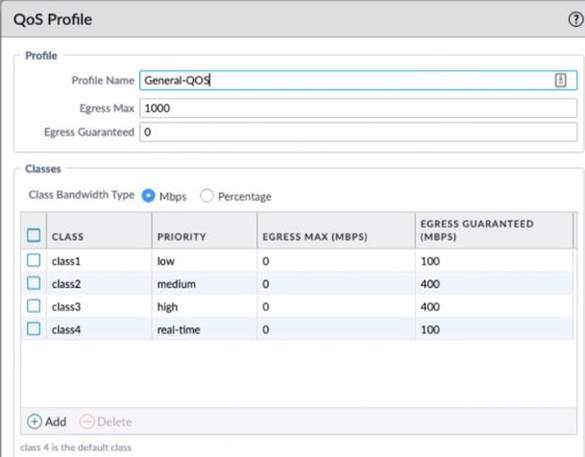Open priority cell showing real-time
The width and height of the screenshot is (585, 457).
coord(204,329)
